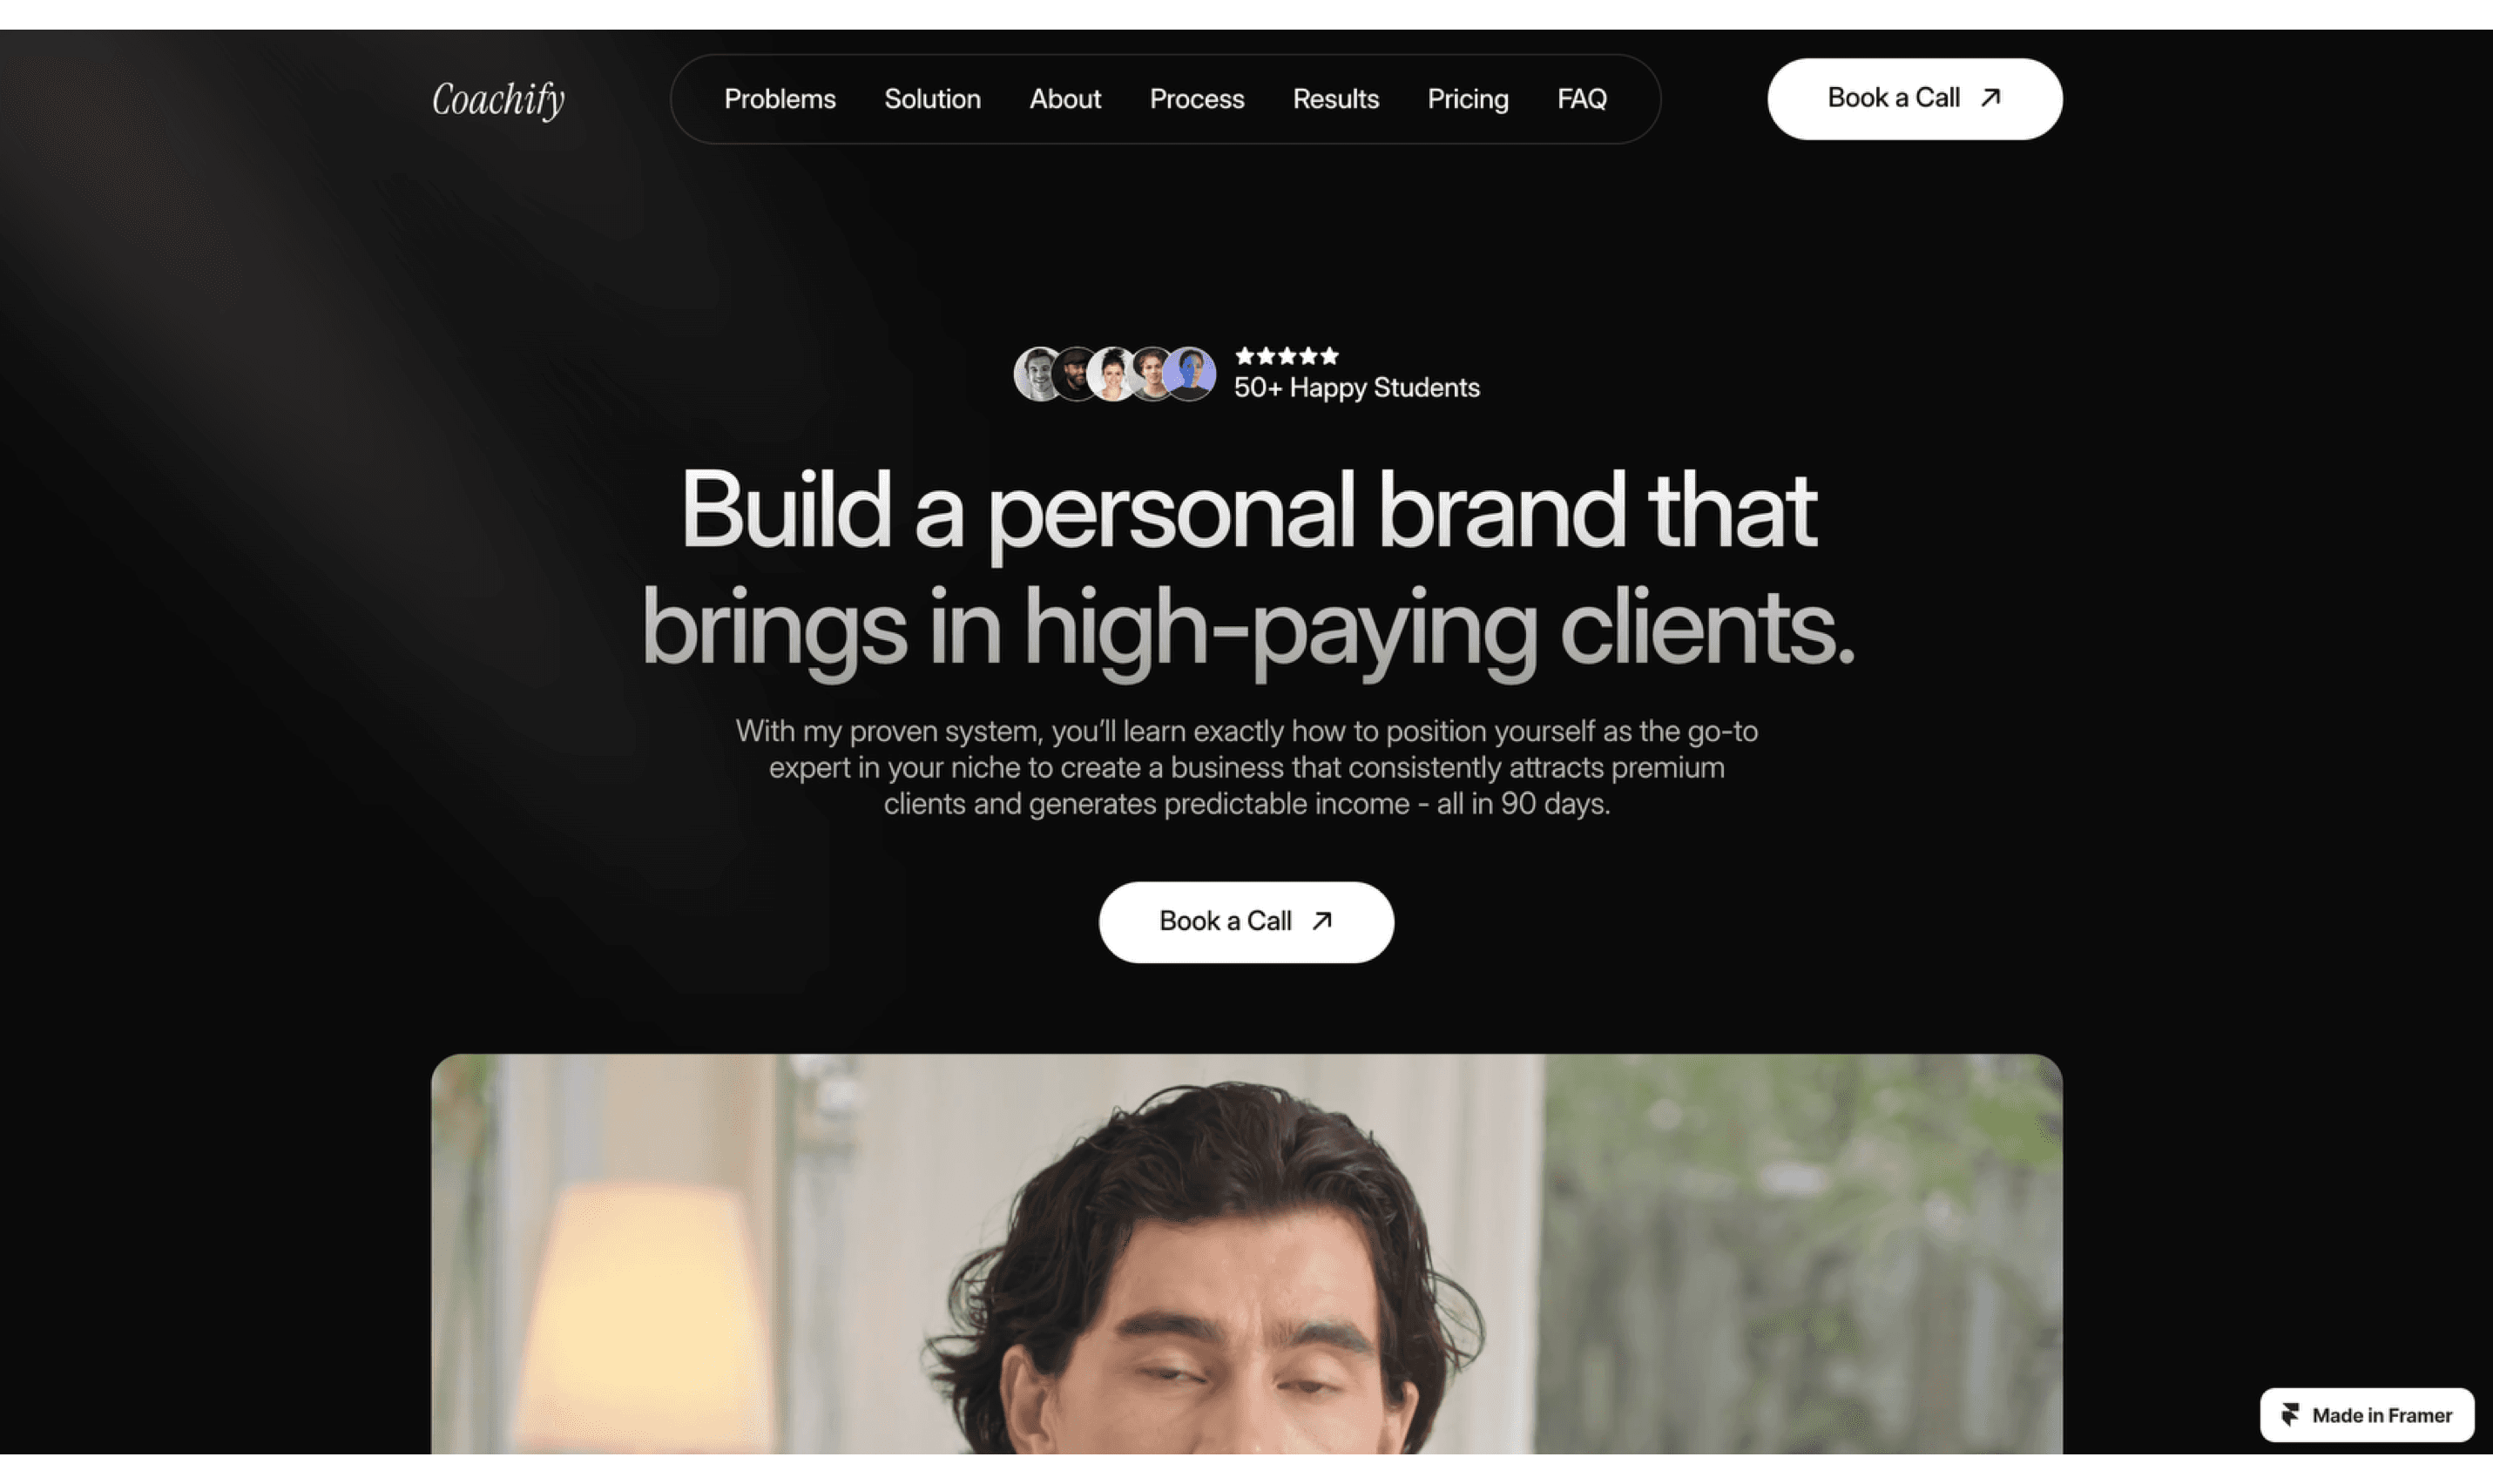Click the arrow icon in header Book a Call
The image size is (2493, 1484).
click(x=1990, y=97)
